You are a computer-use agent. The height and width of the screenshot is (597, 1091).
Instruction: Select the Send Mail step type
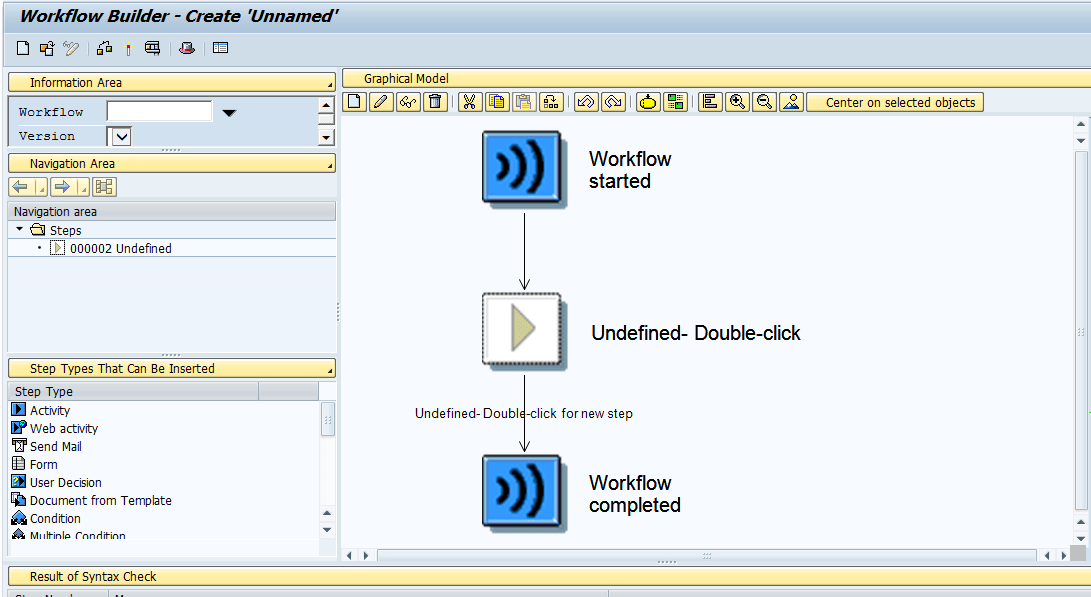(56, 447)
